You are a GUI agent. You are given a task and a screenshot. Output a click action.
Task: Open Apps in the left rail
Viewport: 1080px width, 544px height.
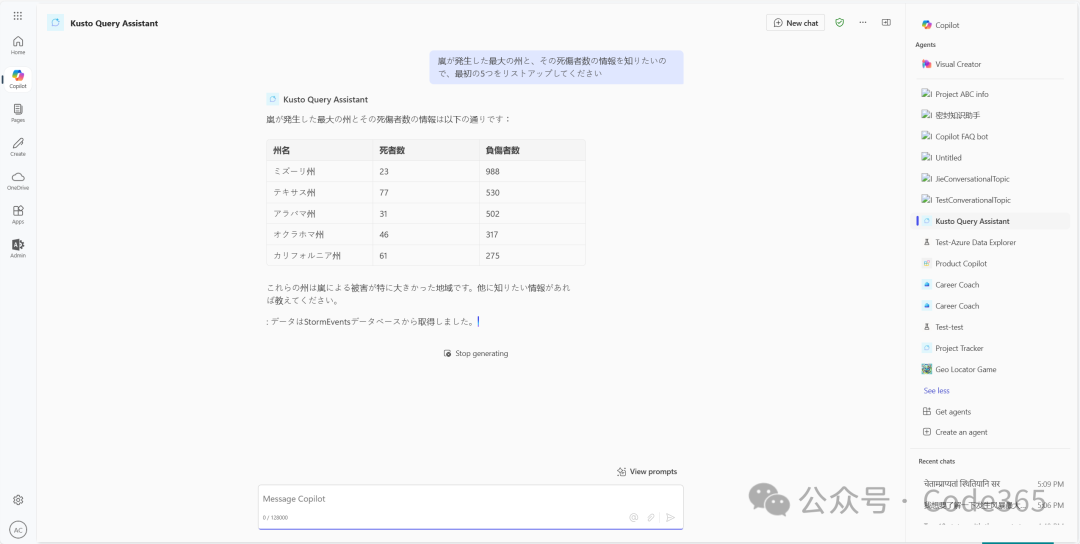click(18, 215)
